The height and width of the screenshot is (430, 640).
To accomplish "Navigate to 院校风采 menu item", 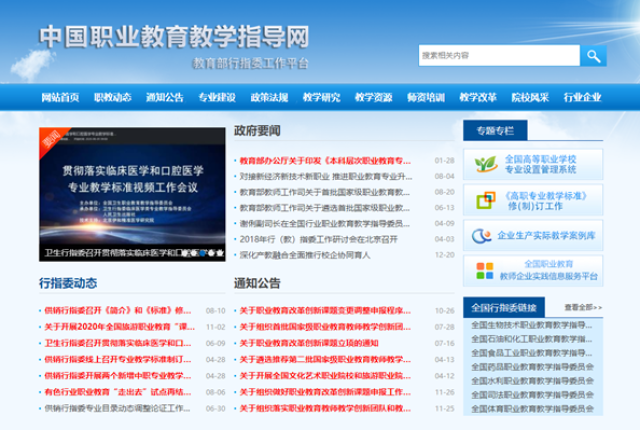I will [x=530, y=98].
